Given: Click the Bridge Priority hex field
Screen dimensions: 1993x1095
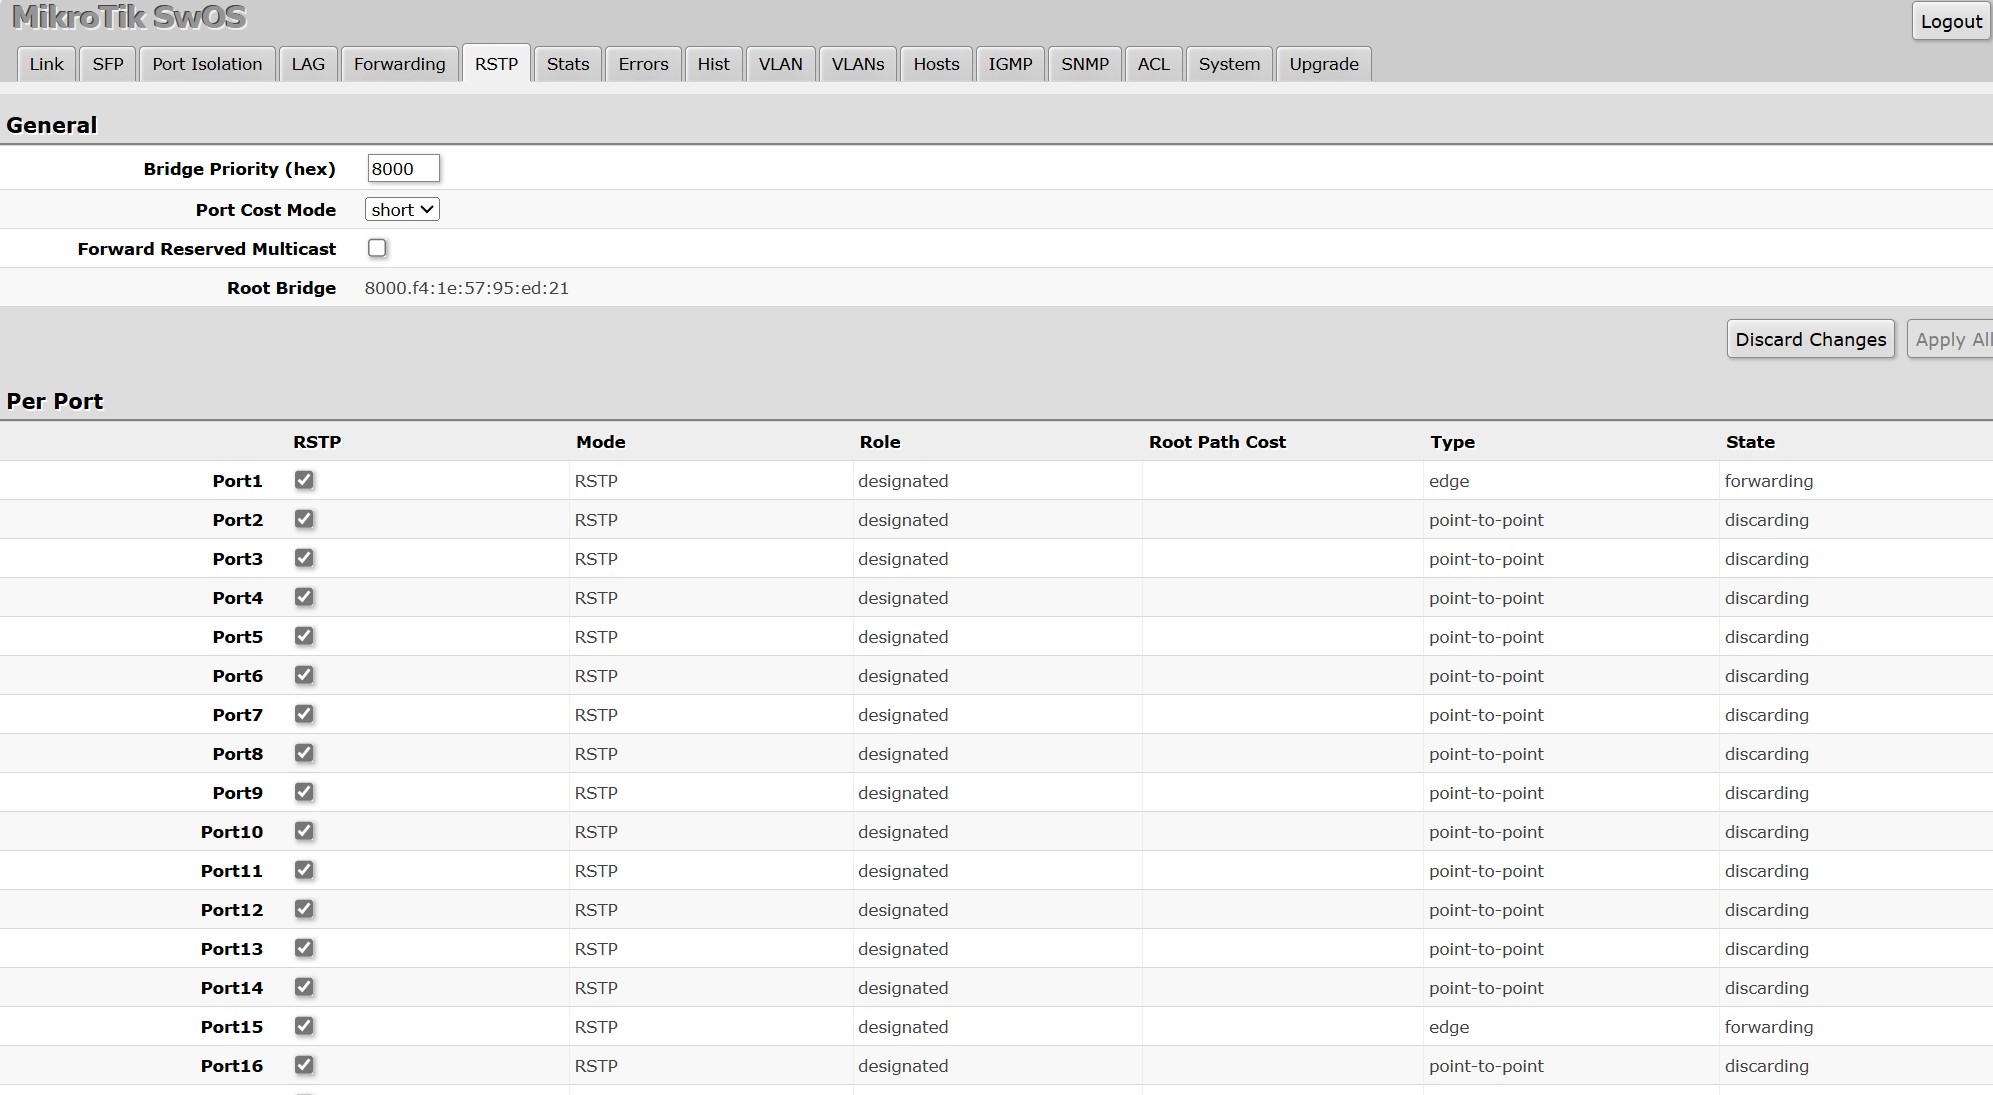Looking at the screenshot, I should point(403,169).
